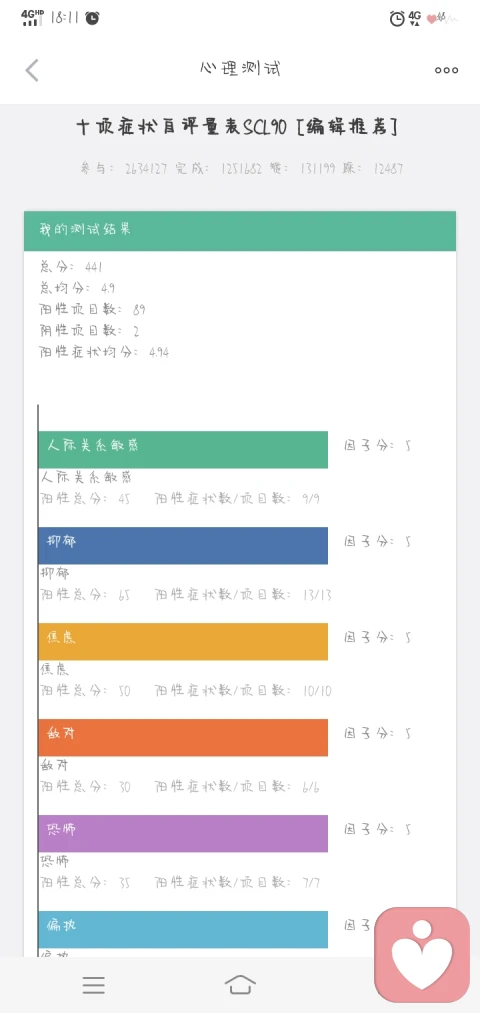480x1013 pixels.
Task: Select the light blue 偏执 bar
Action: pyautogui.click(x=183, y=930)
